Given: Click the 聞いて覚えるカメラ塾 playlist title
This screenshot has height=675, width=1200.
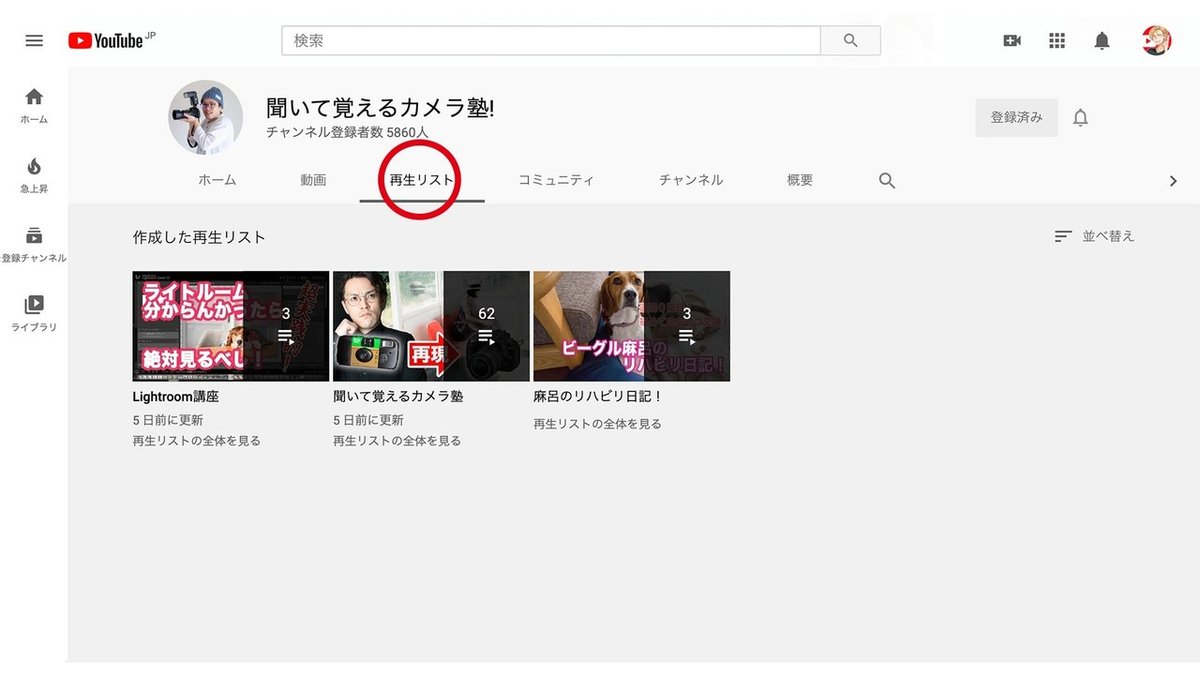Looking at the screenshot, I should 398,396.
